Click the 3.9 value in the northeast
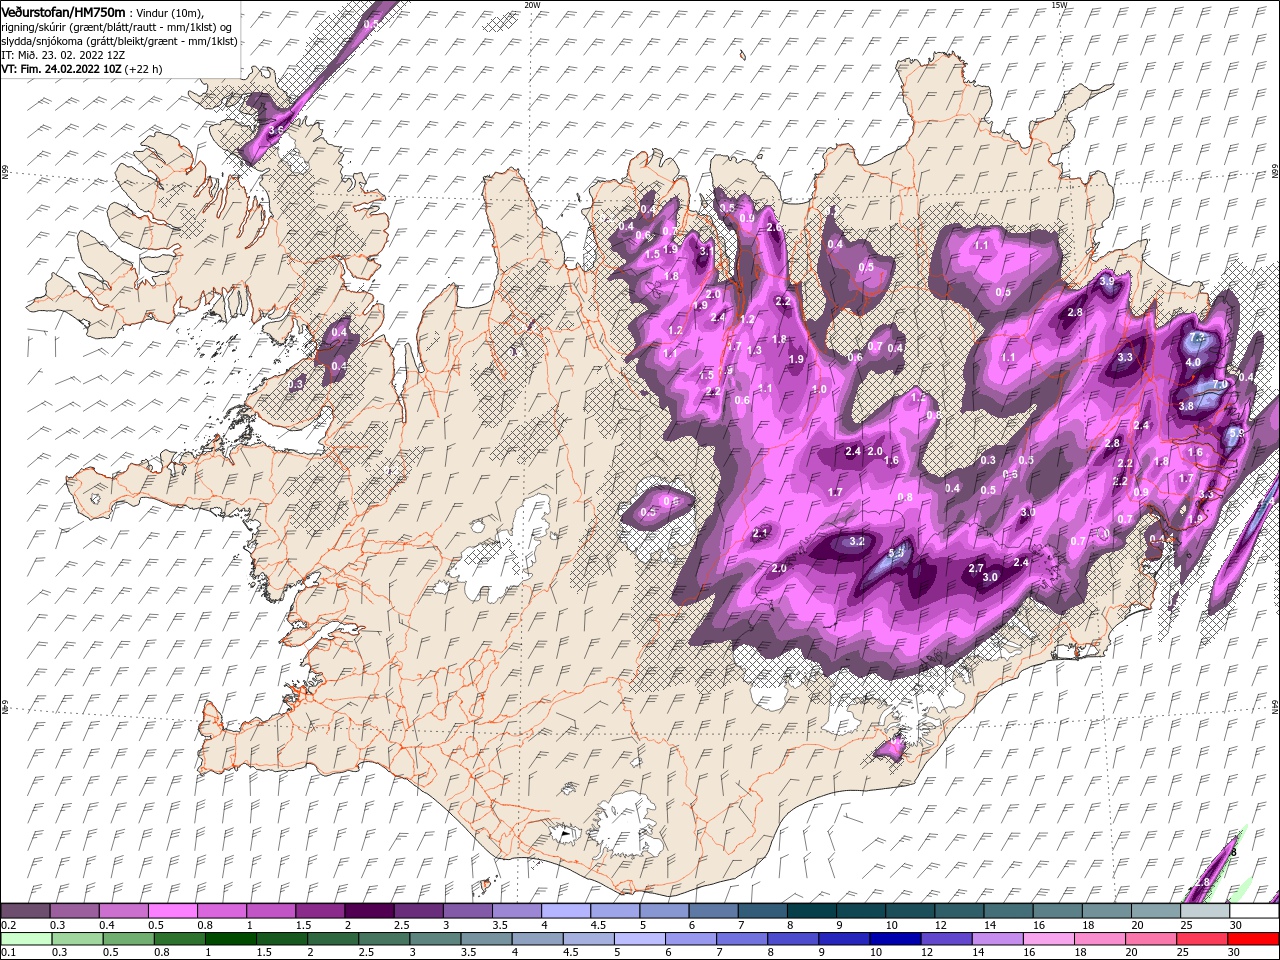 tap(1106, 282)
